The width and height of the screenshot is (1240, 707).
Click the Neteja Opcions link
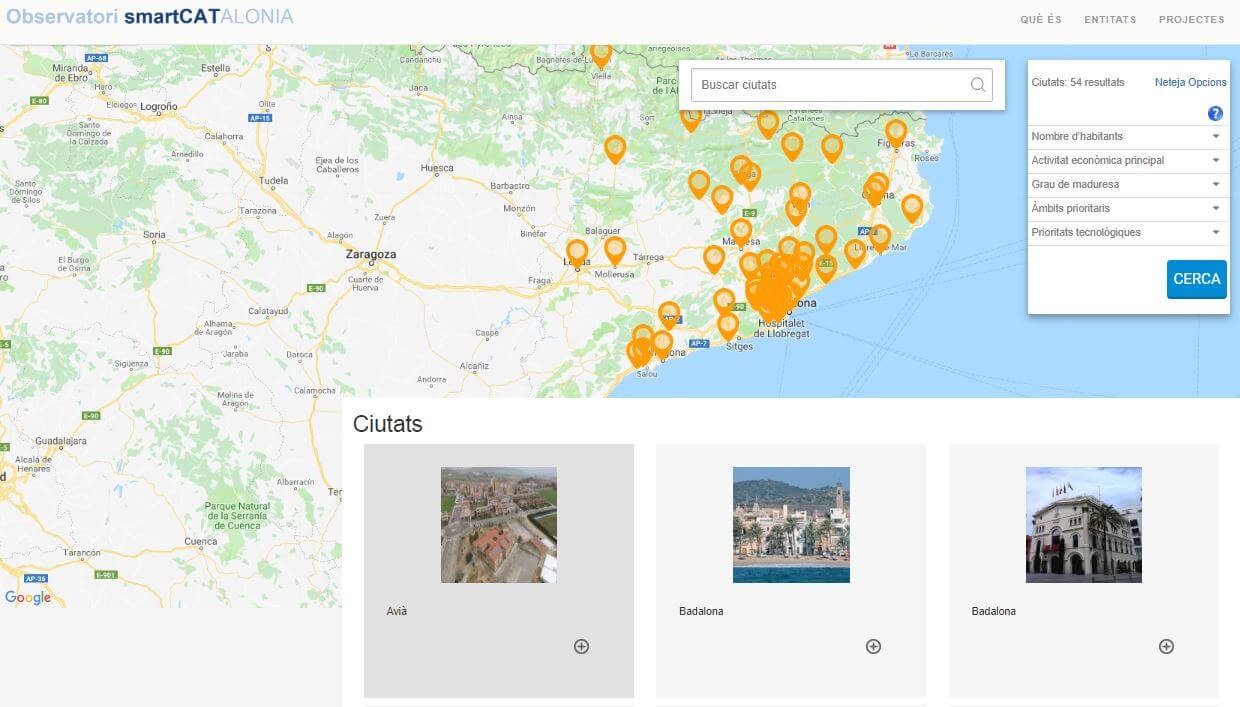pos(1190,83)
